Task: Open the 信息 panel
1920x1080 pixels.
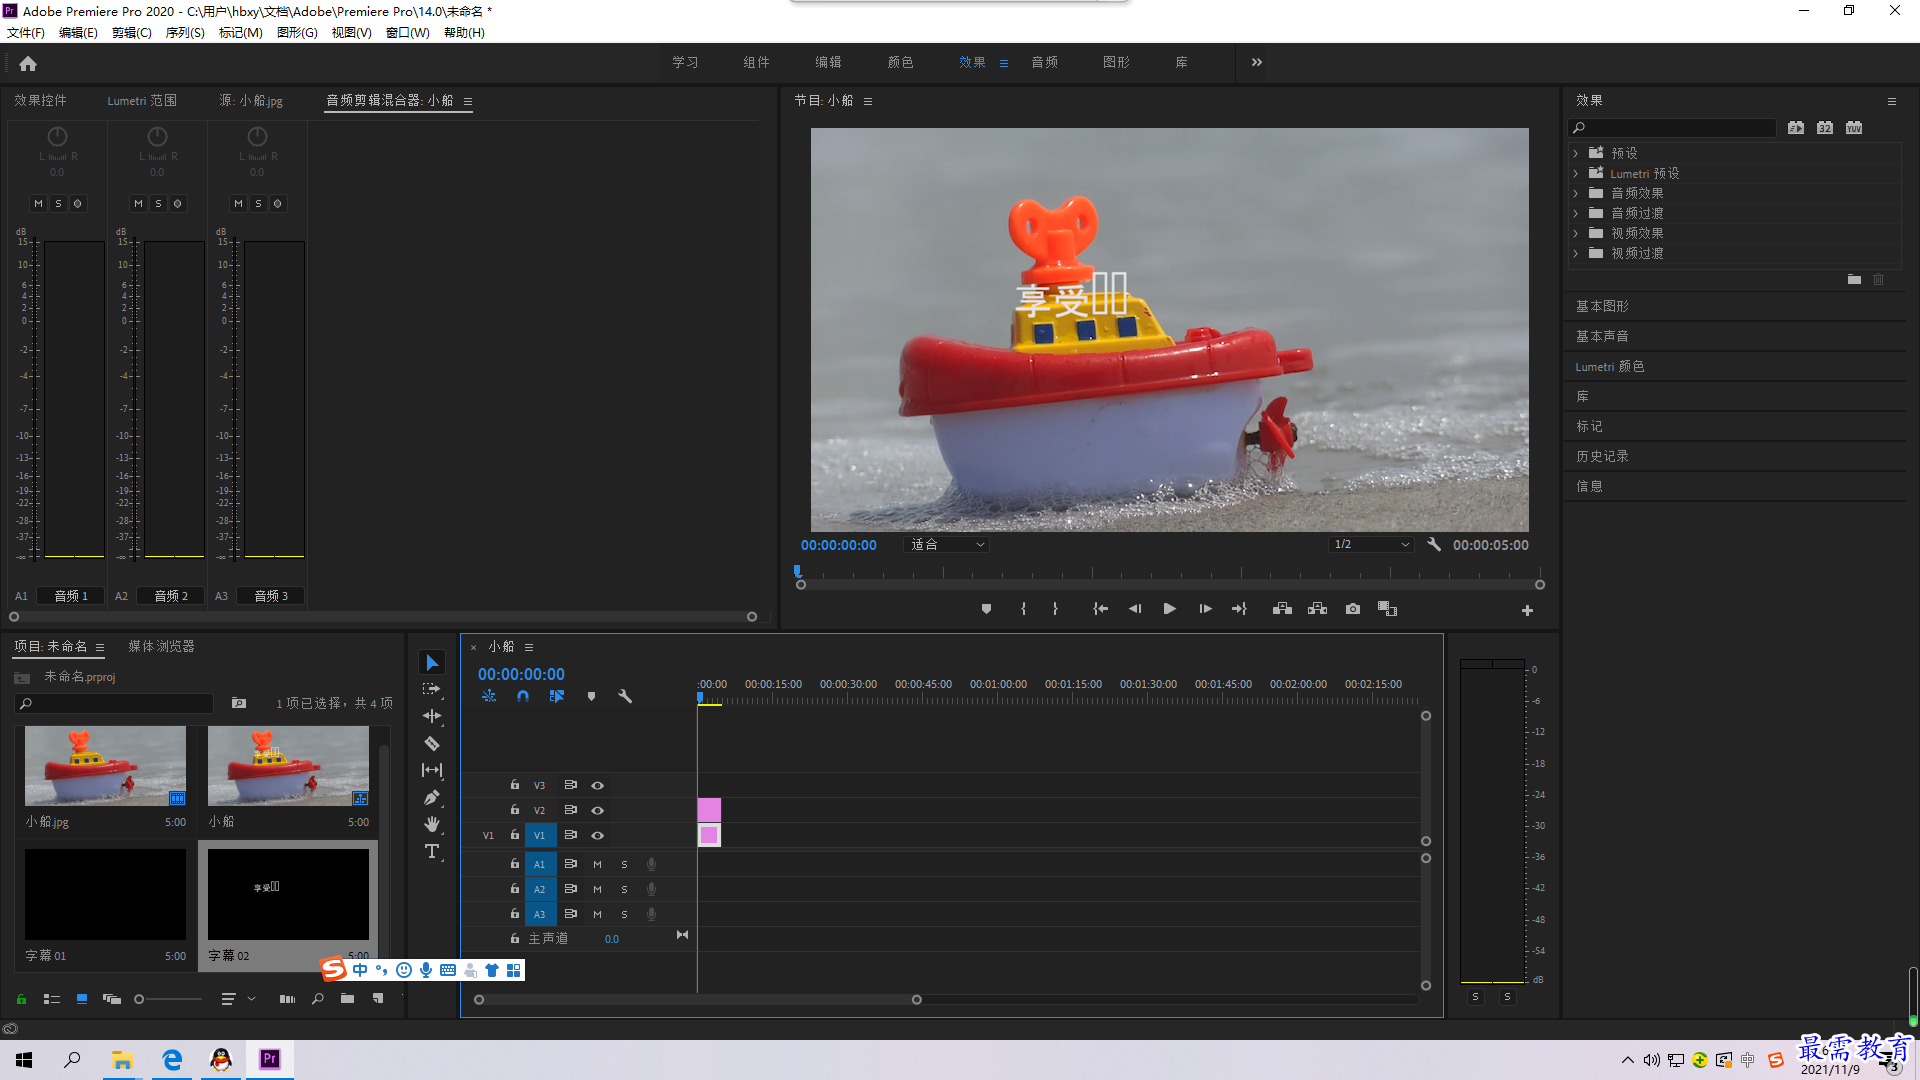Action: (x=1589, y=486)
